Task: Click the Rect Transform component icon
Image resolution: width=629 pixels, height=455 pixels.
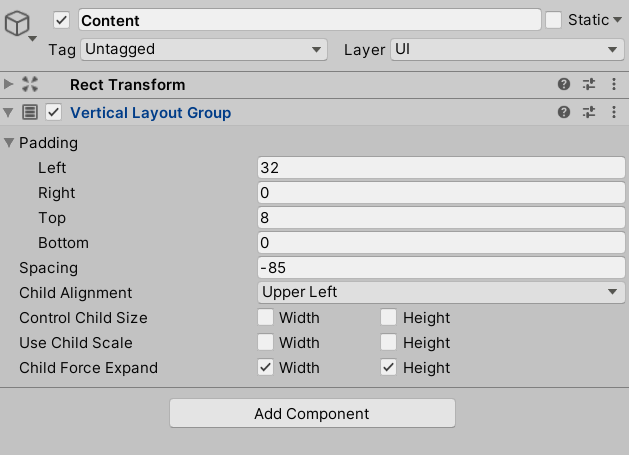Action: (30, 85)
